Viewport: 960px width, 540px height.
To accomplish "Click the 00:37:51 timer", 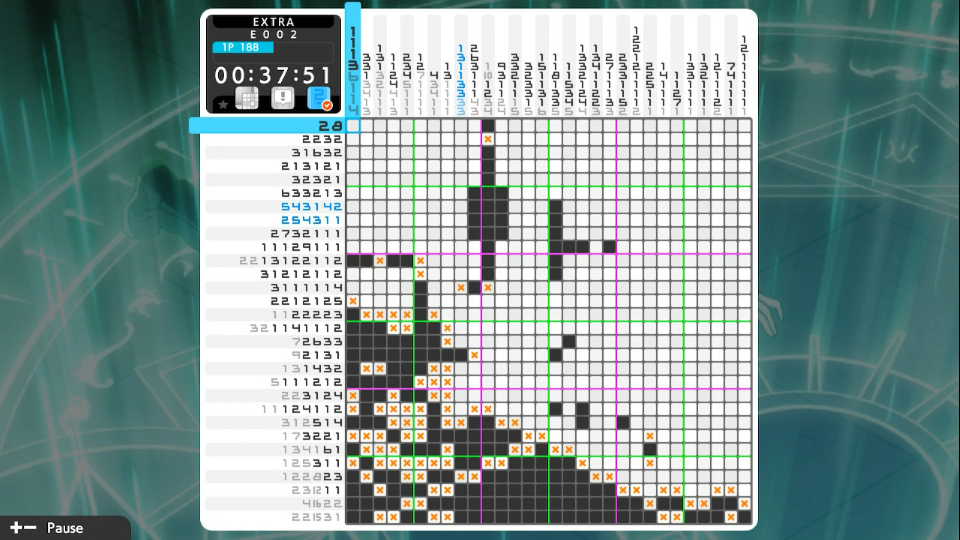I will tap(273, 75).
